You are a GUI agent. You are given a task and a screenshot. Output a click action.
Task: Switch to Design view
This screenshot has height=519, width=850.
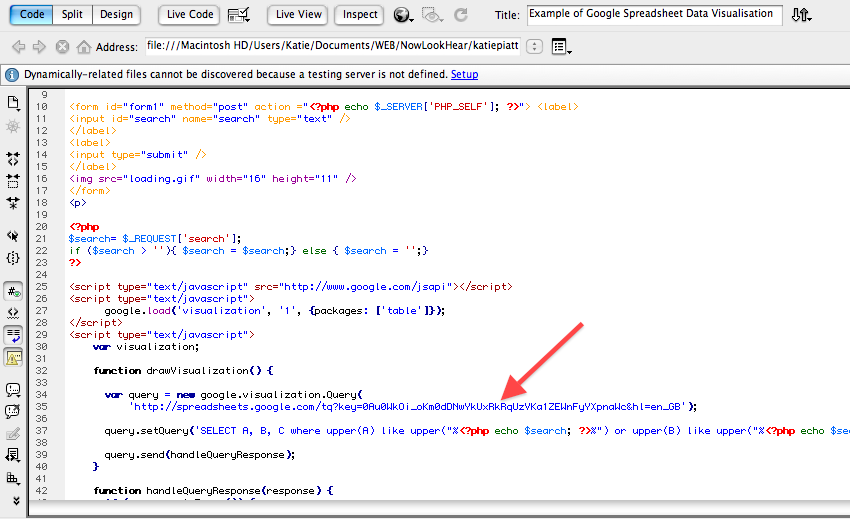[x=116, y=15]
